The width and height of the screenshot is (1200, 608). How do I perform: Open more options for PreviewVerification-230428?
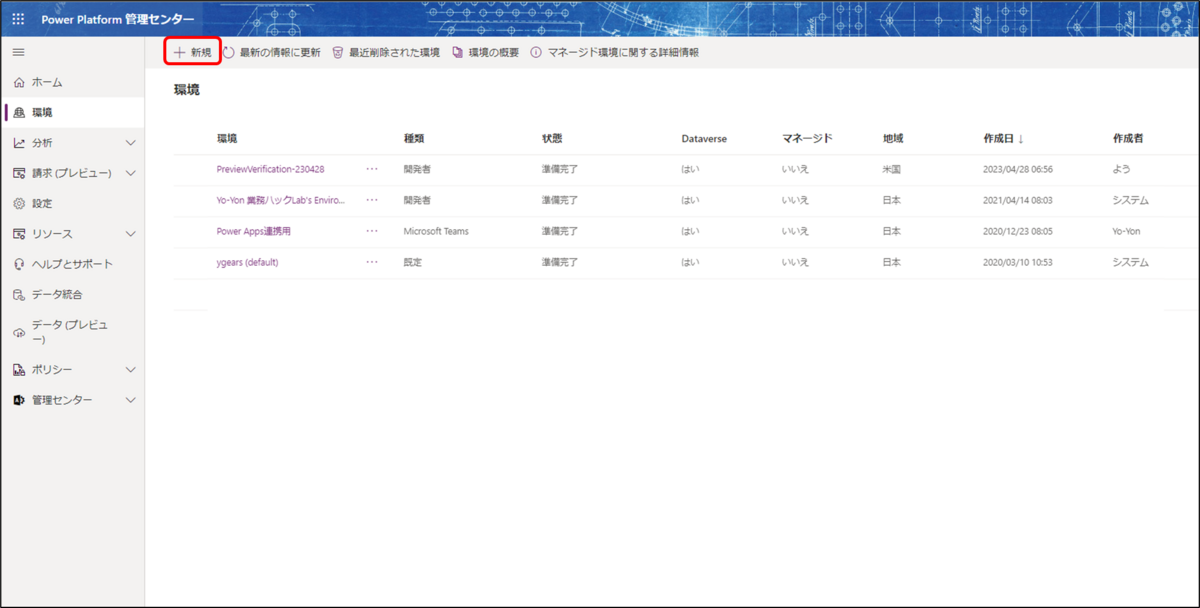(x=372, y=169)
